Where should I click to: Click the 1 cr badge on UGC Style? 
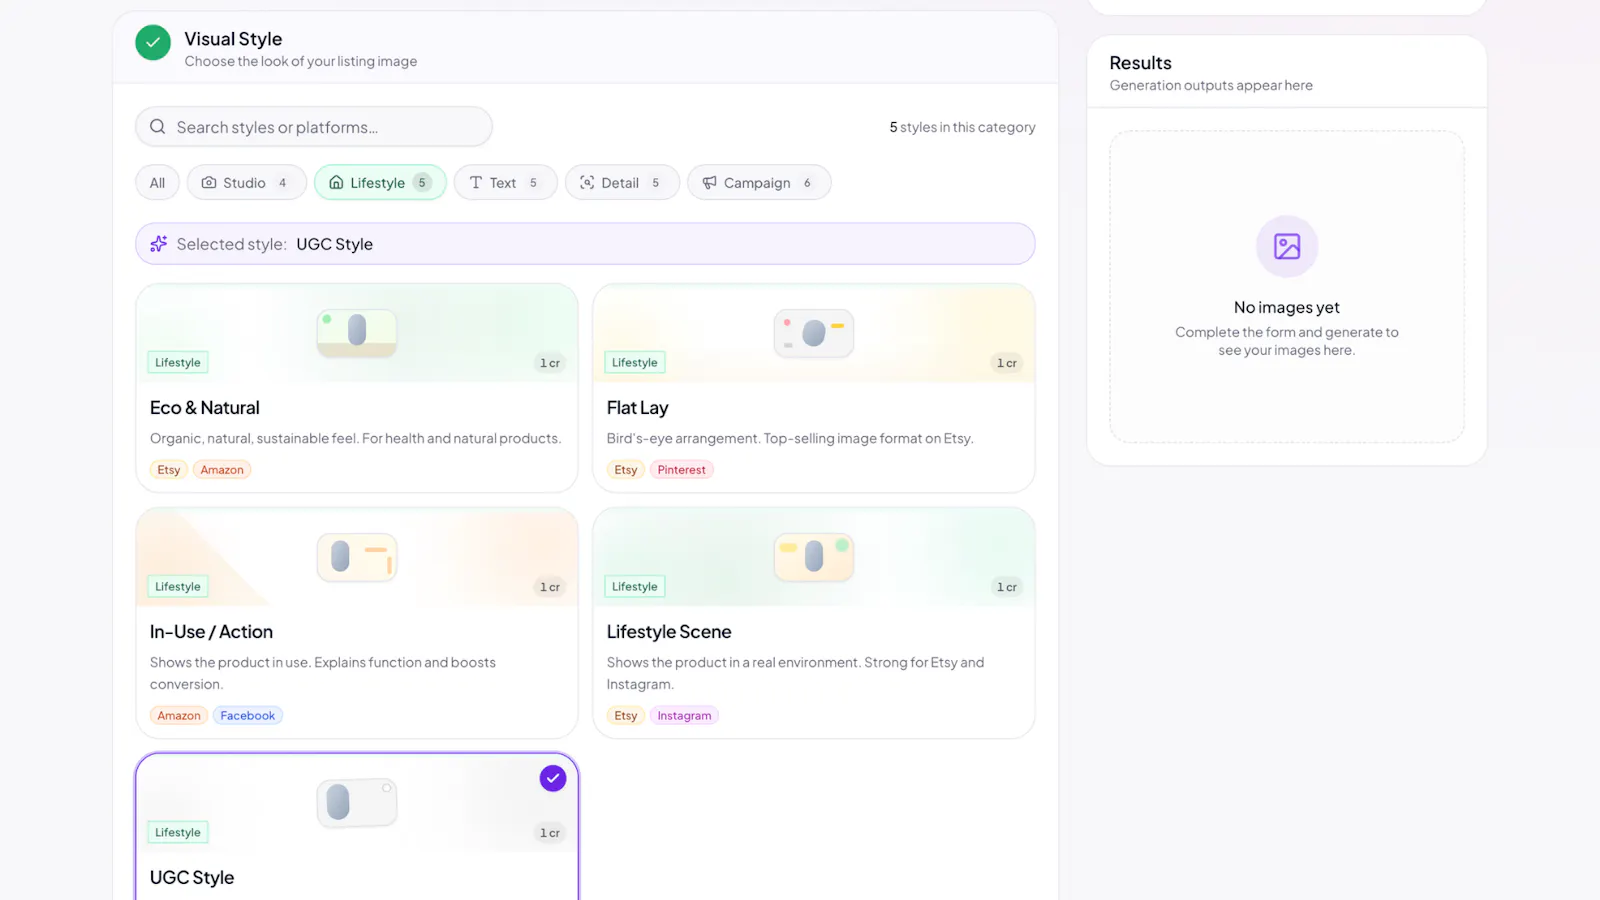(x=550, y=833)
